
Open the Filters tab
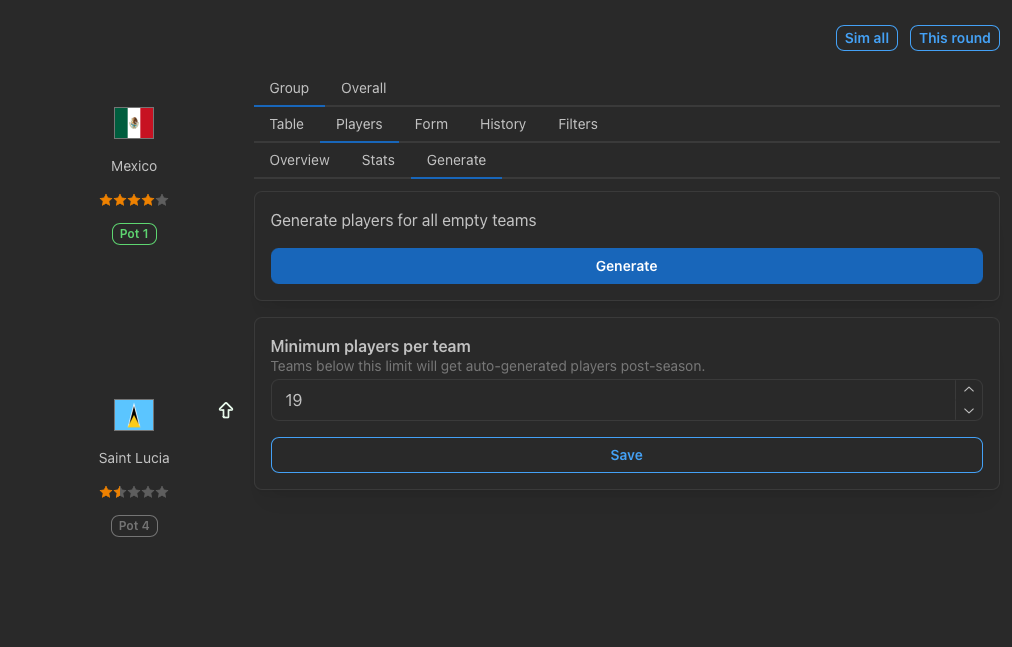coord(578,124)
